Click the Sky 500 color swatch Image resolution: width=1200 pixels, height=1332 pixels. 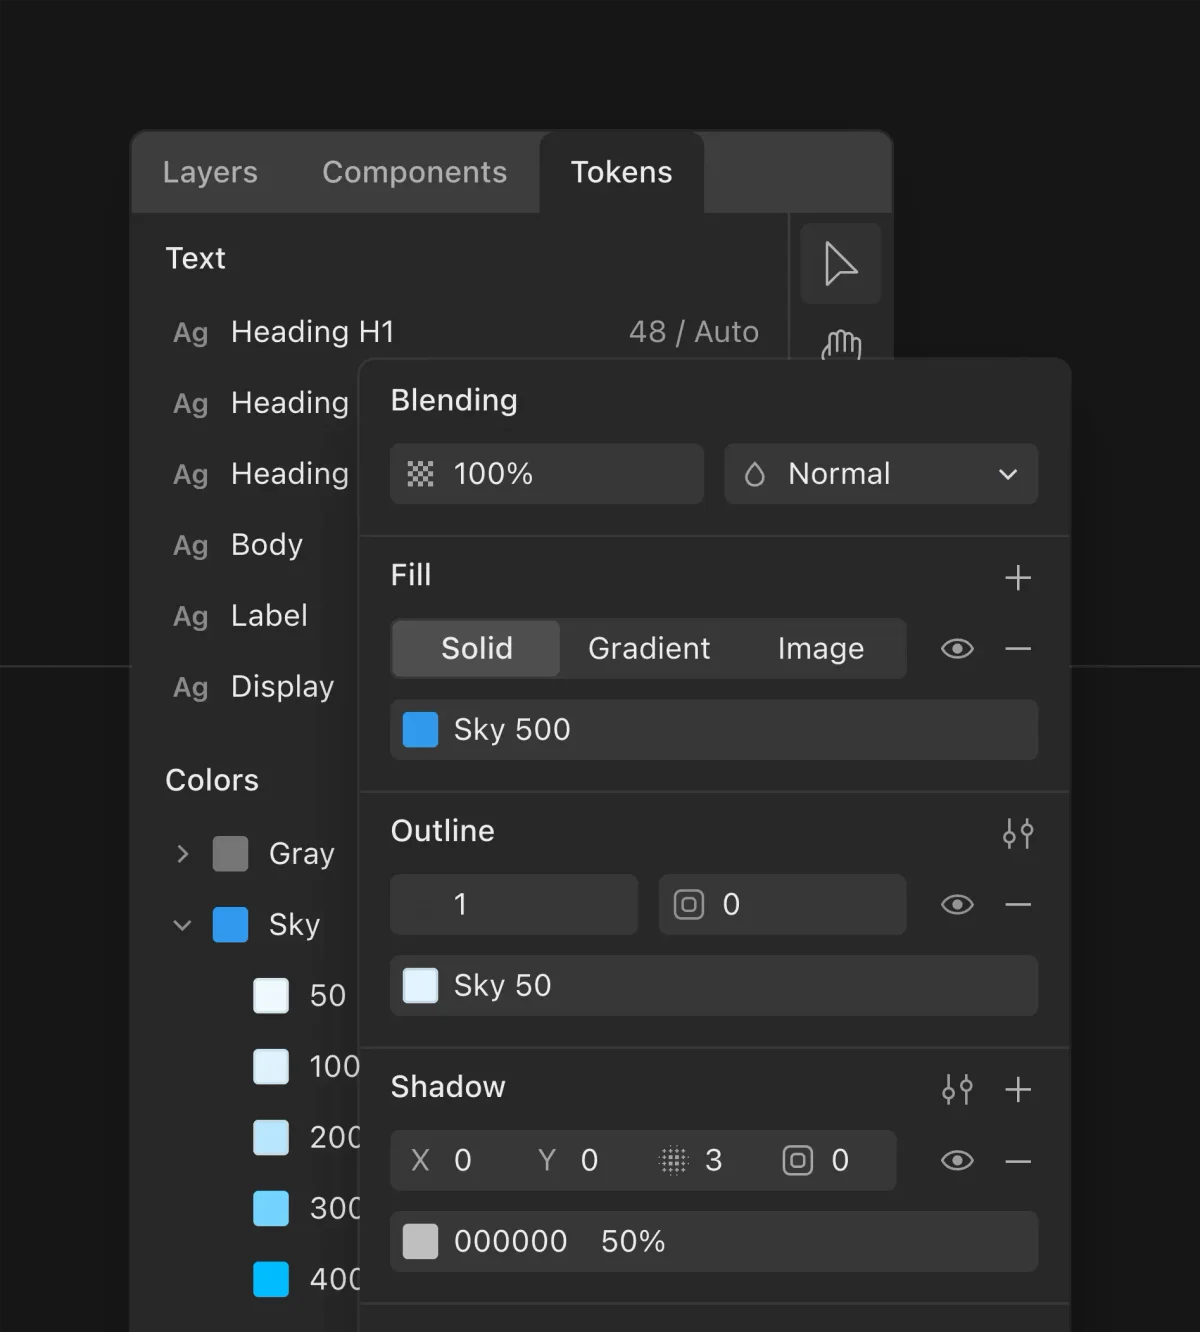[421, 729]
